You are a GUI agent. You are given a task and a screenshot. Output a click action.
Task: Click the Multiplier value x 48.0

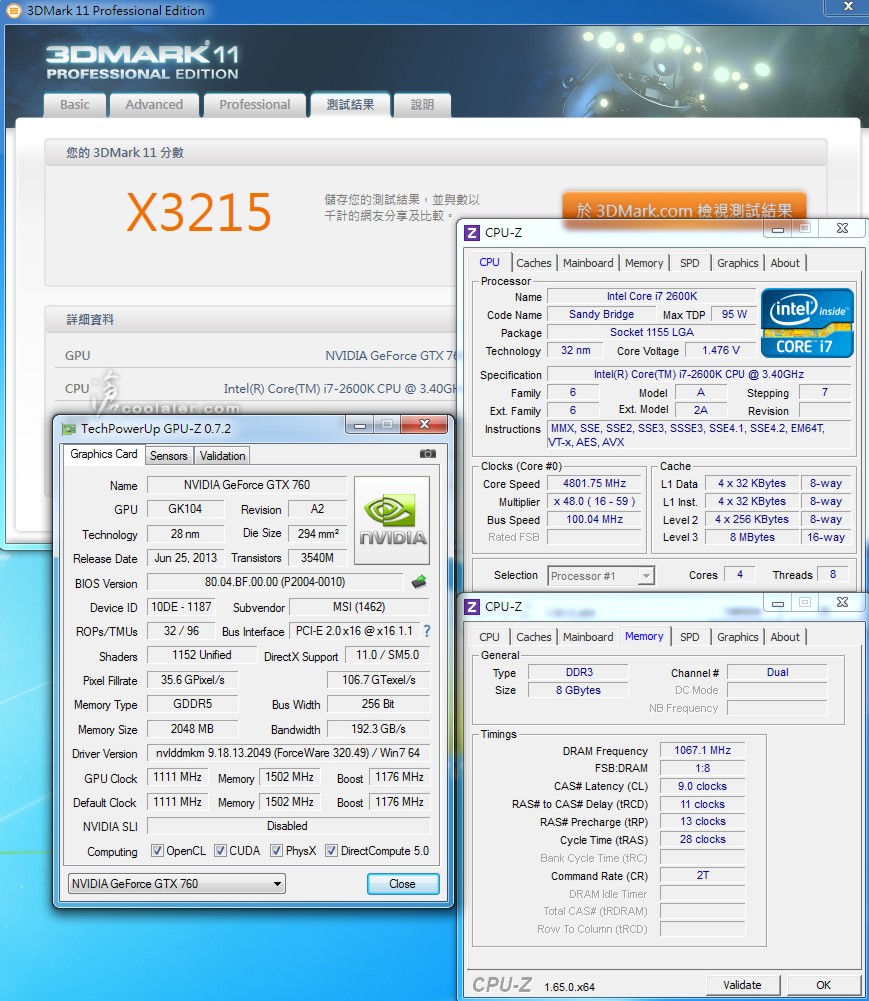pos(594,501)
